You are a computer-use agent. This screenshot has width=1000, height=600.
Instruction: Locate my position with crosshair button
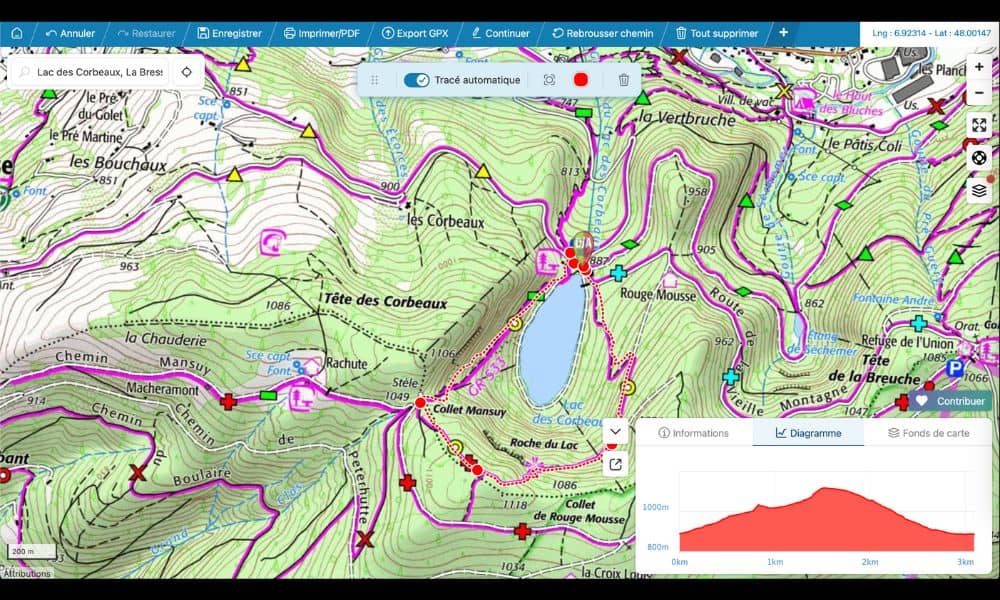click(186, 72)
